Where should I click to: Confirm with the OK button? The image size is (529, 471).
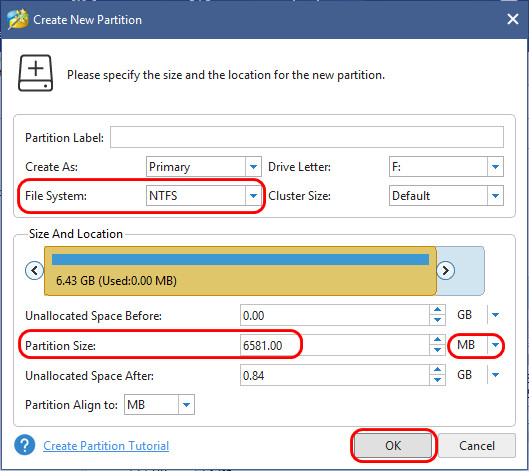(x=393, y=445)
